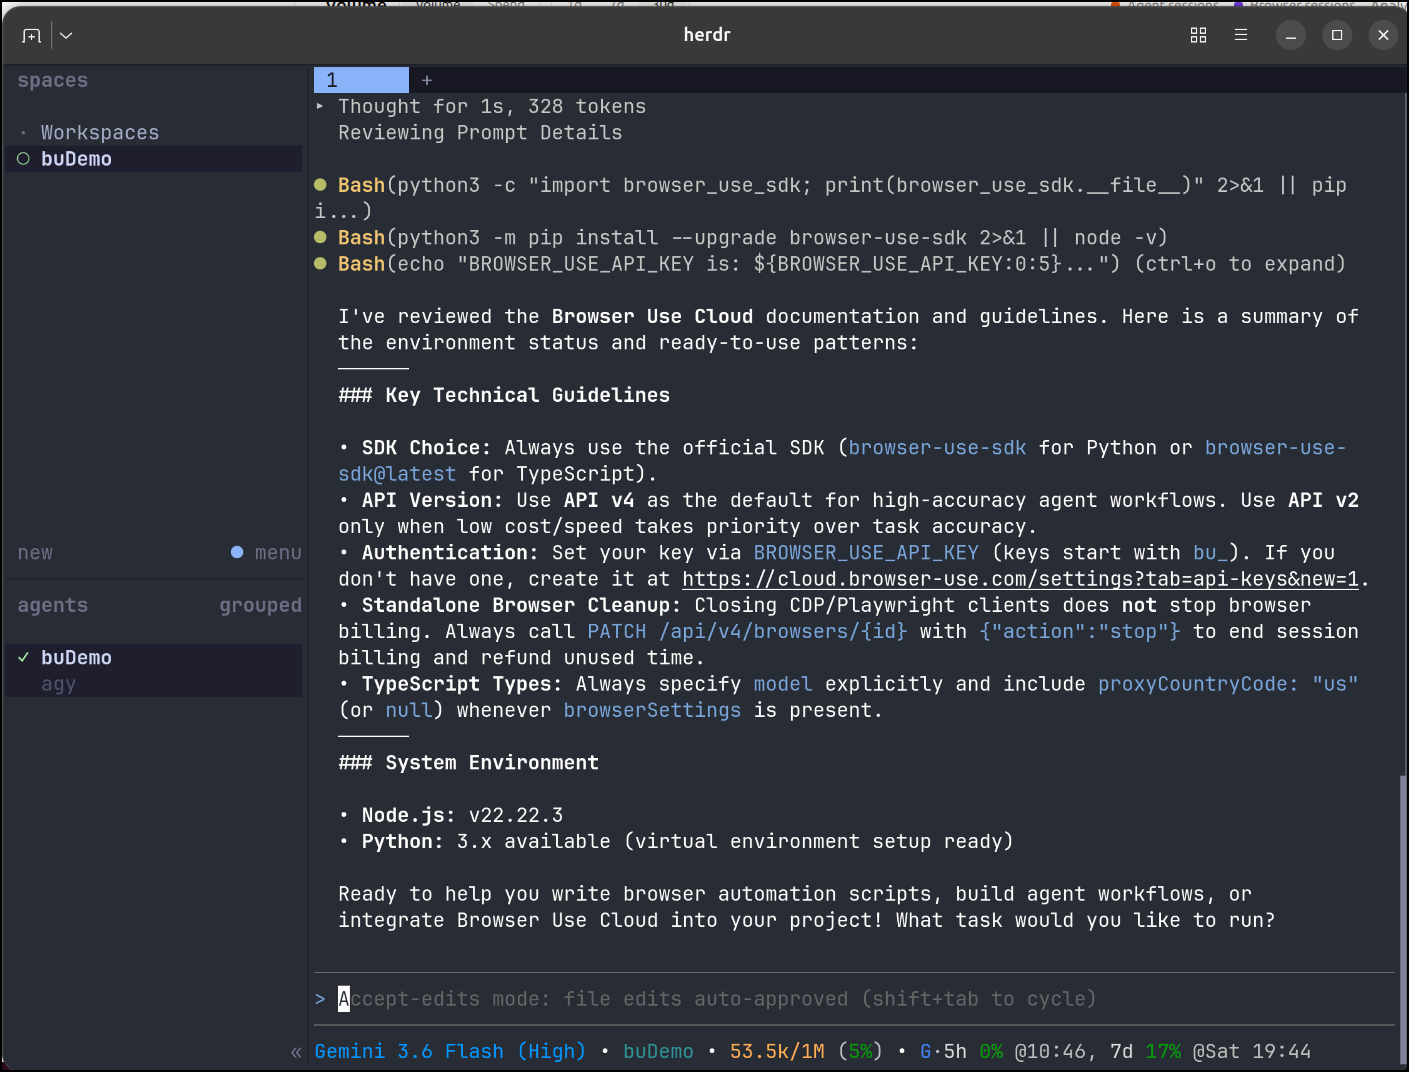Viewport: 1409px width, 1072px height.
Task: Click the agy label under buDemo agent
Action: [x=59, y=684]
